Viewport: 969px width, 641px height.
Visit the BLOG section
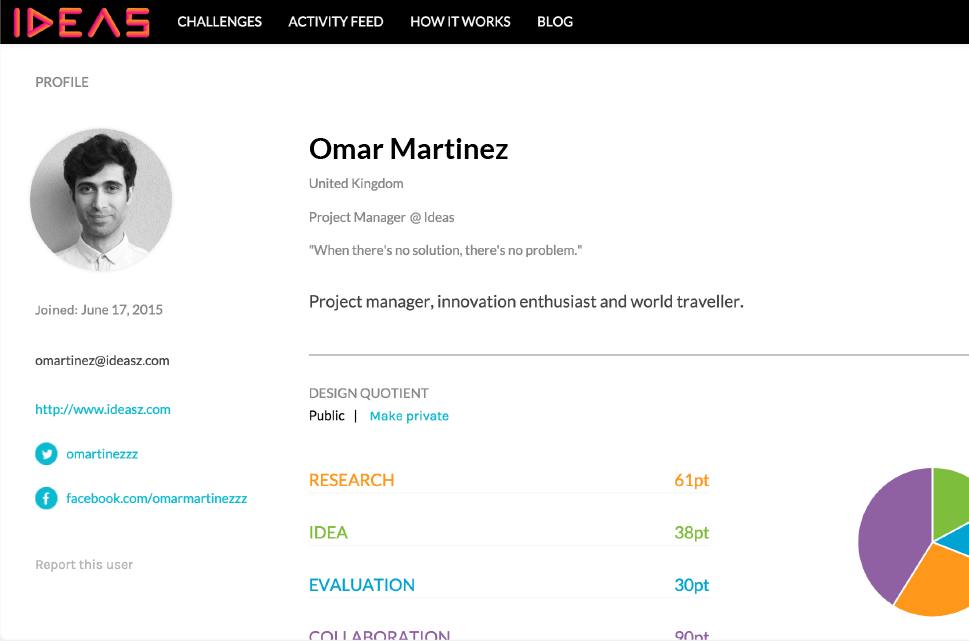pyautogui.click(x=554, y=21)
